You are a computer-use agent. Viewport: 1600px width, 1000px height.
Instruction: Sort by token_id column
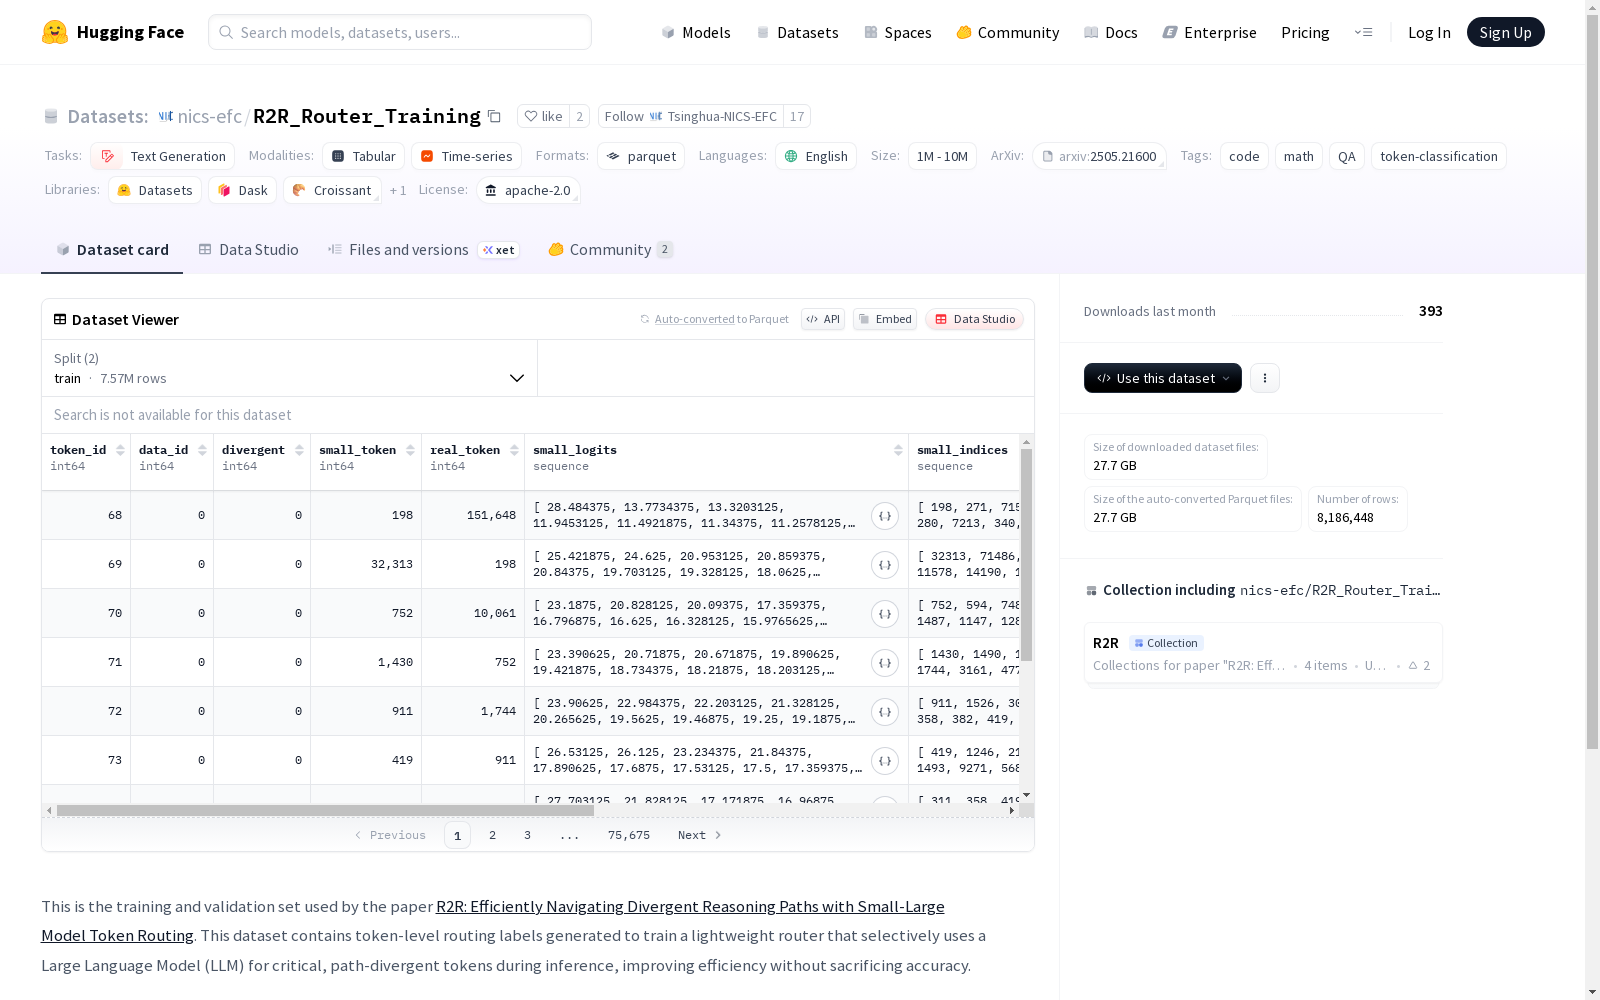(120, 450)
